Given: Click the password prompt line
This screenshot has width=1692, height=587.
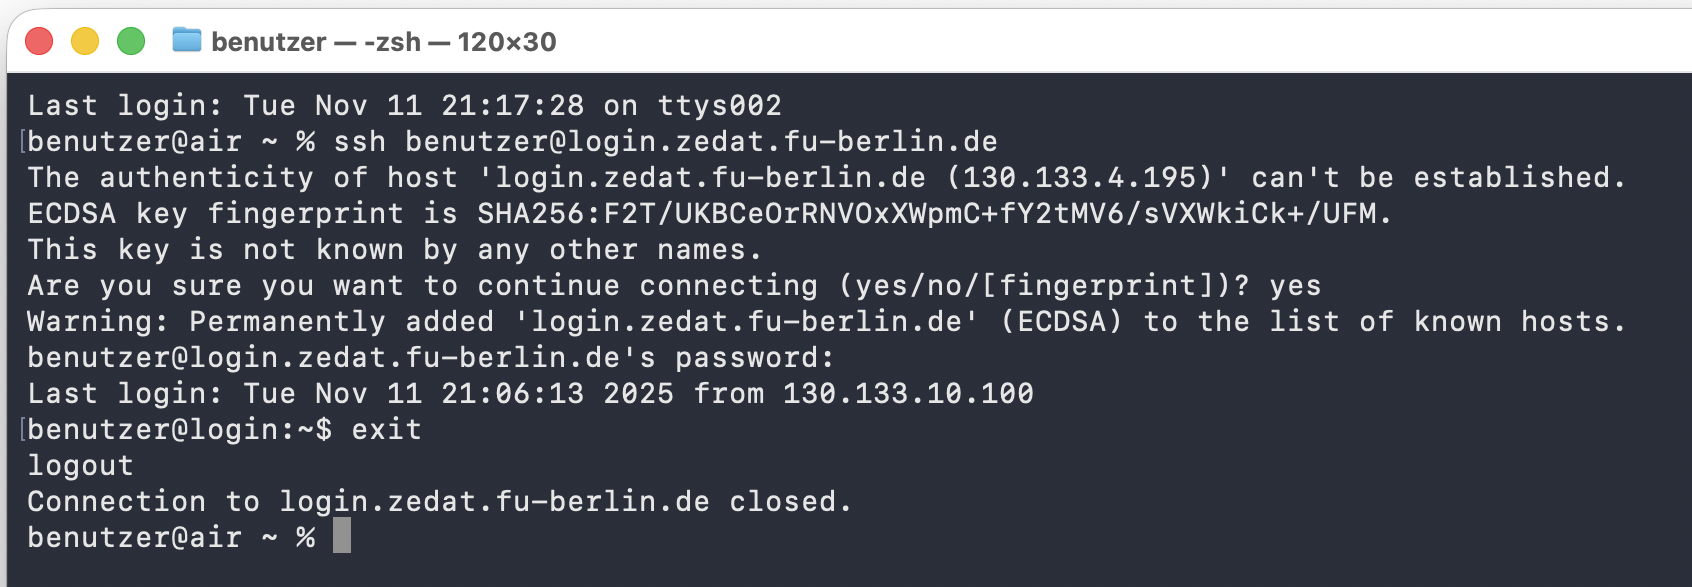Looking at the screenshot, I should click(430, 358).
